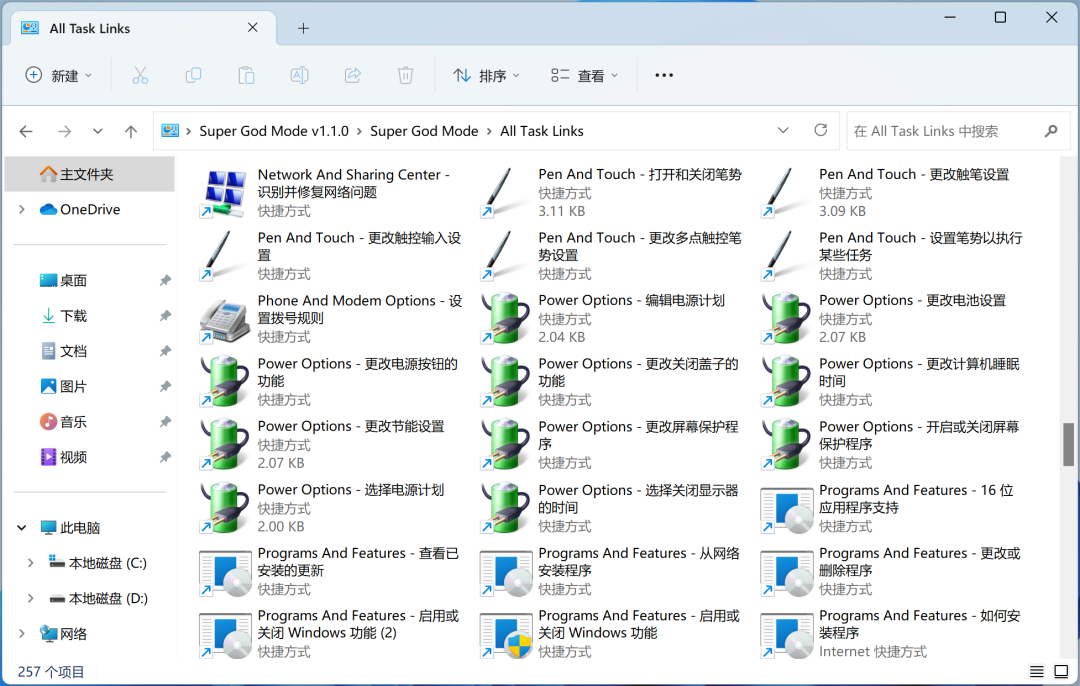The width and height of the screenshot is (1080, 686).
Task: Open the 新建 dropdown
Action: 59,75
